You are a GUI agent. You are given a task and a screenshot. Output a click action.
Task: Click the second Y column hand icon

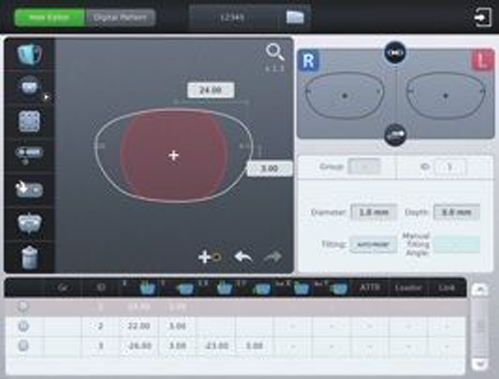pyautogui.click(x=262, y=288)
